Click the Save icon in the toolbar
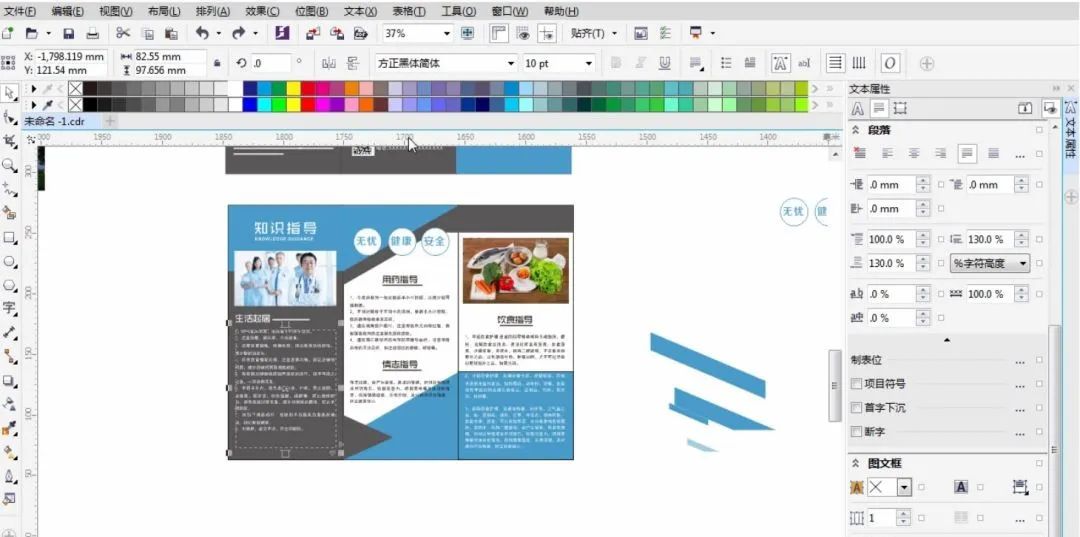The height and width of the screenshot is (537, 1080). [68, 33]
